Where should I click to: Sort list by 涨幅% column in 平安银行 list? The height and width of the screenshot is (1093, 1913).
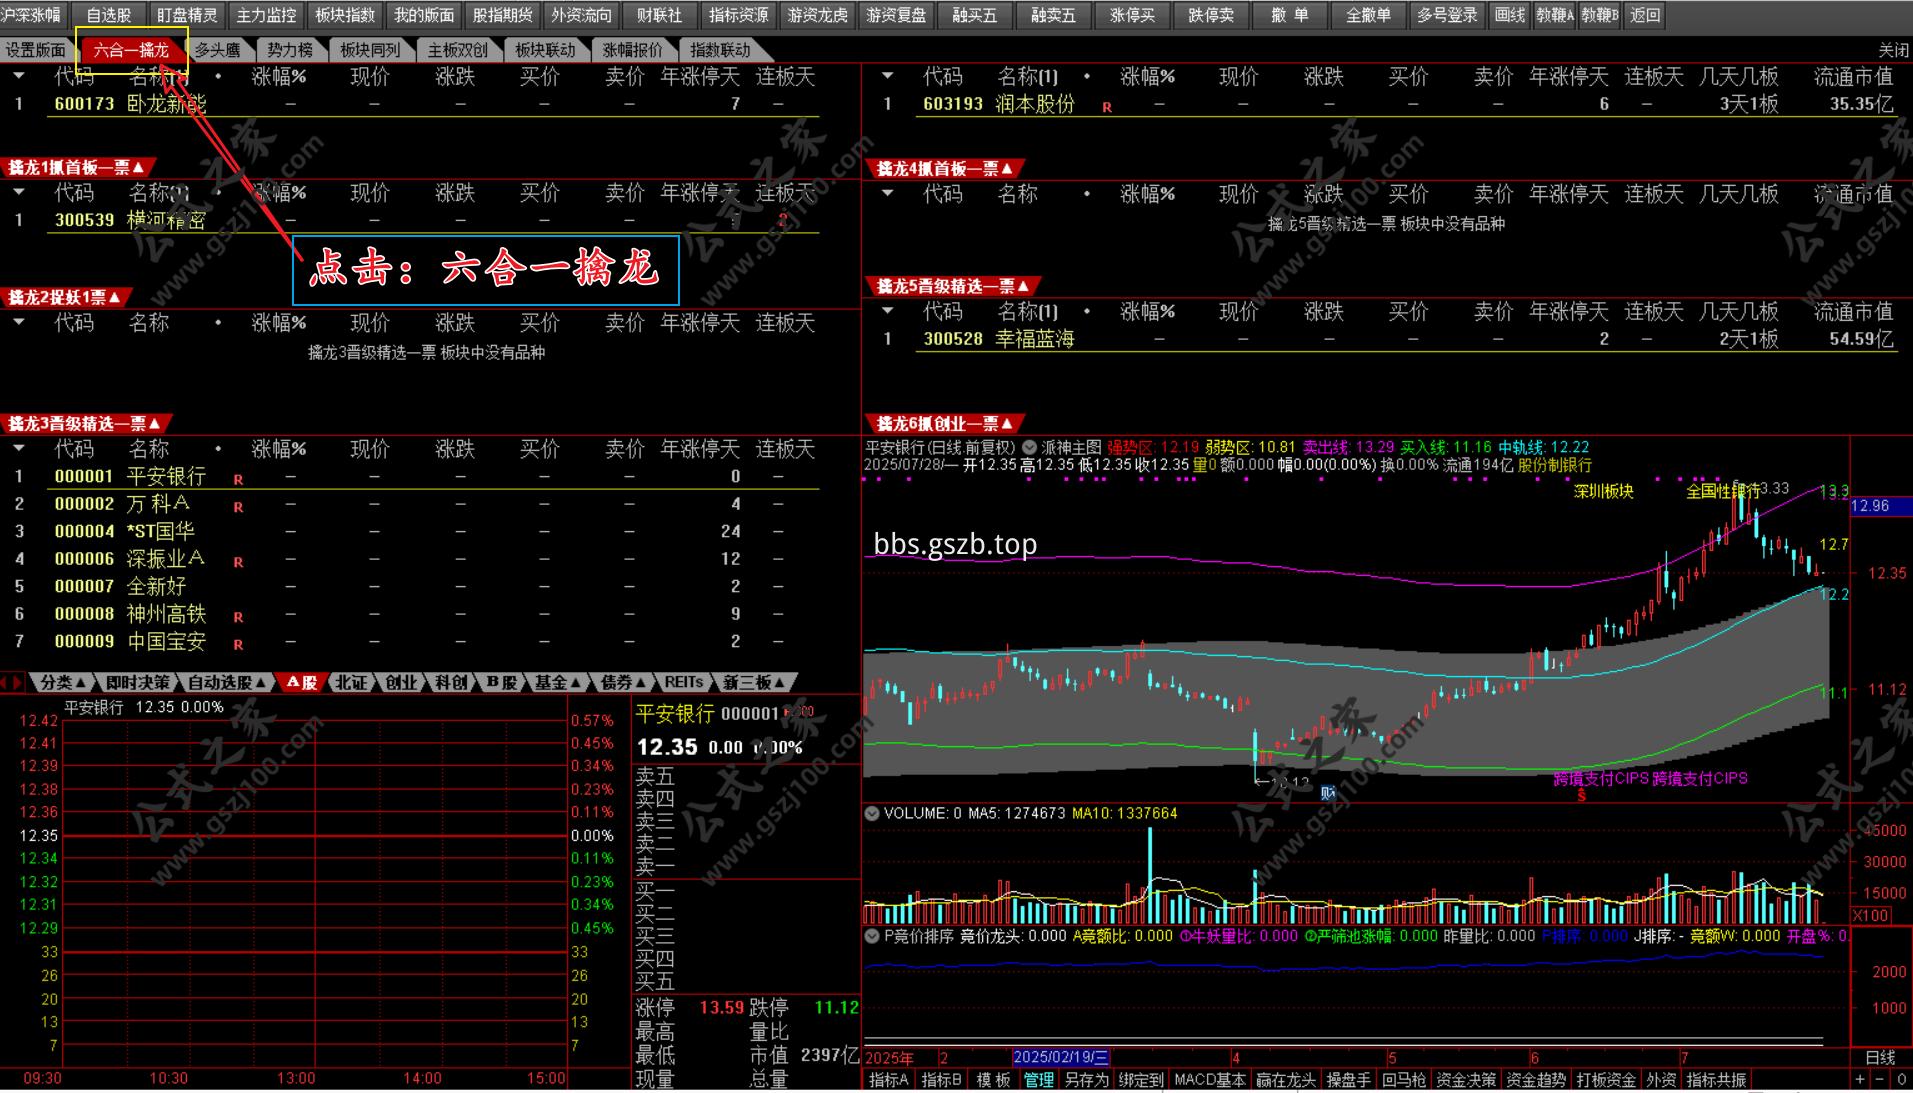tap(279, 449)
